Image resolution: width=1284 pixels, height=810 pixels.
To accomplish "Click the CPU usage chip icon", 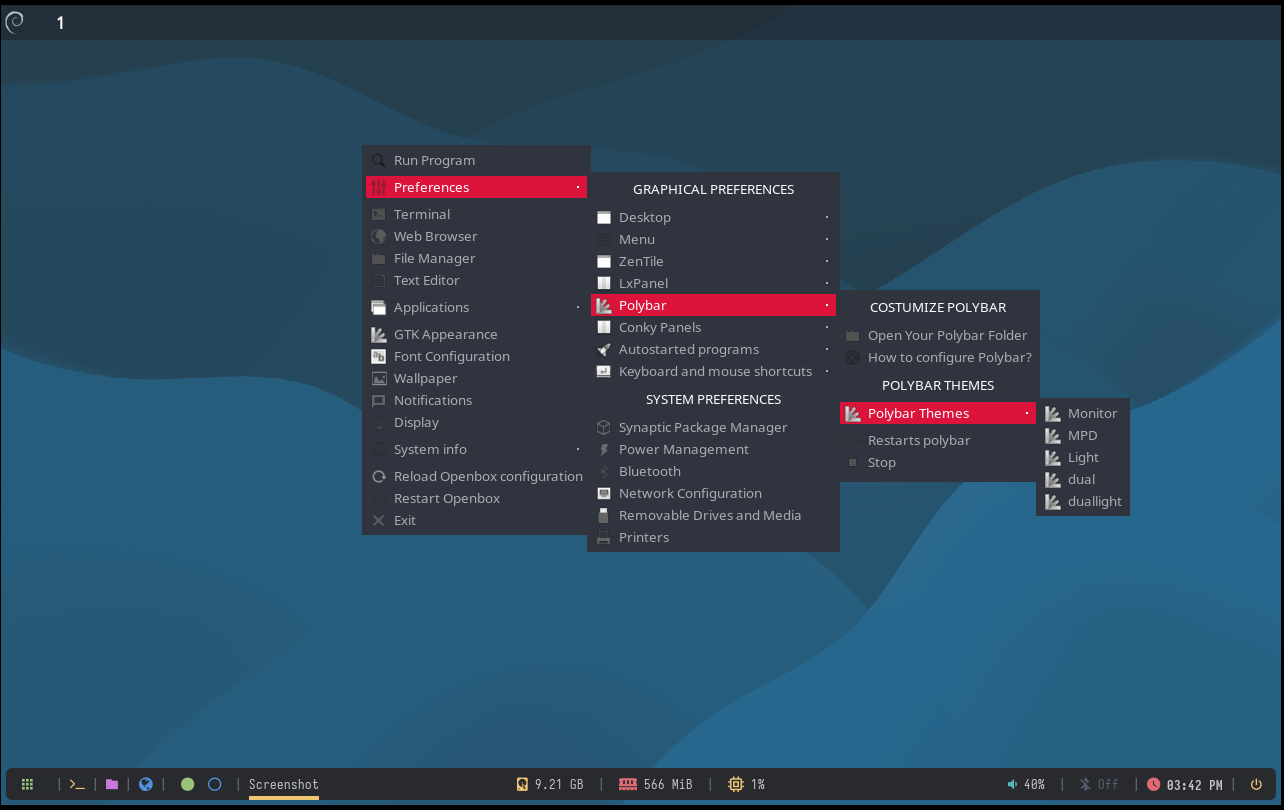I will (736, 785).
